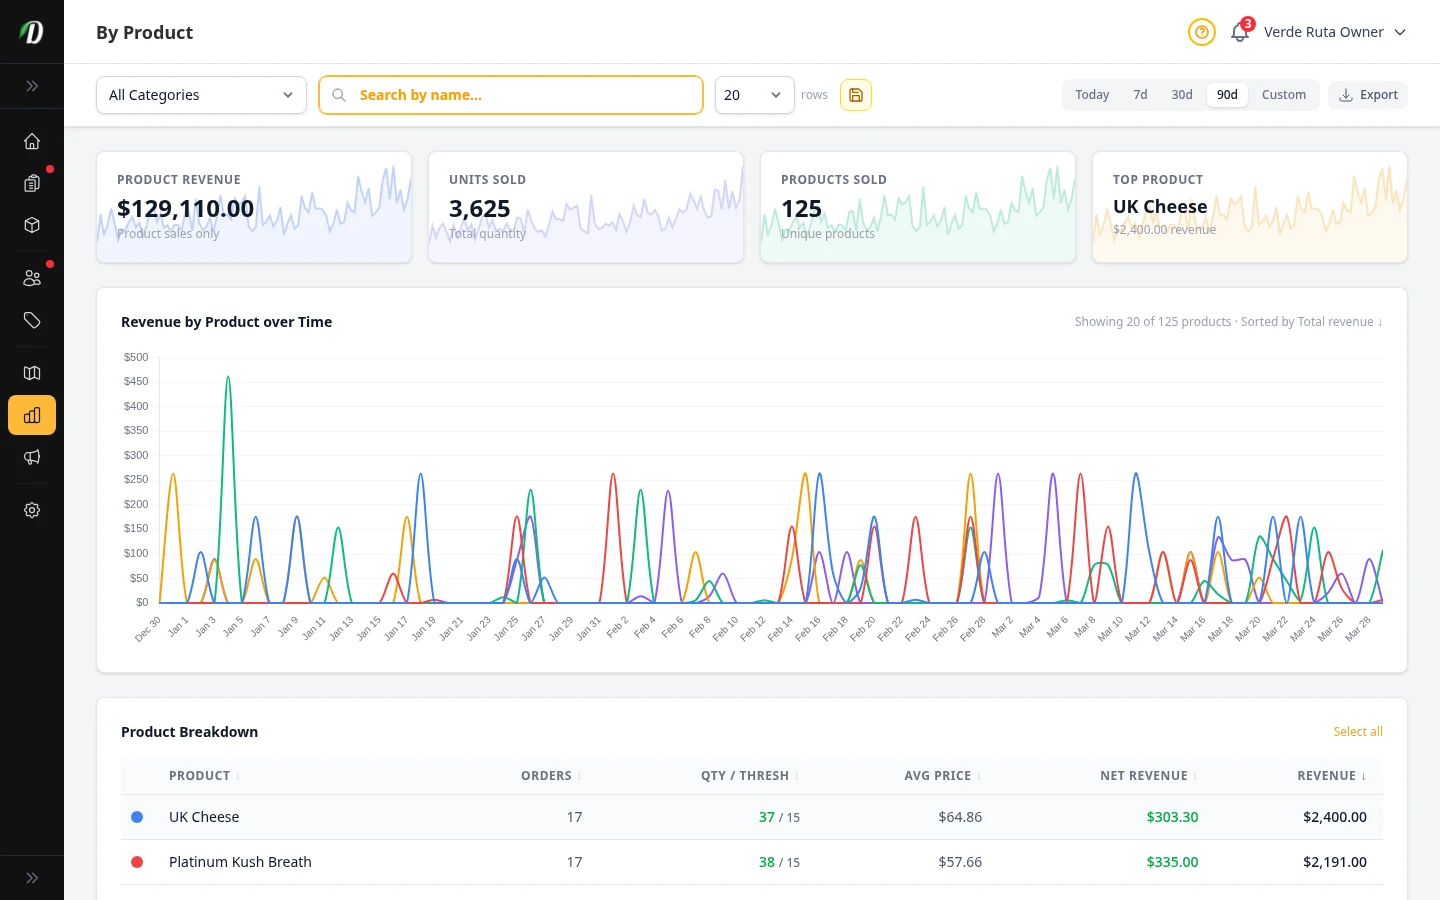The image size is (1440, 900).
Task: Open the Home dashboard from the sidebar
Action: click(32, 141)
